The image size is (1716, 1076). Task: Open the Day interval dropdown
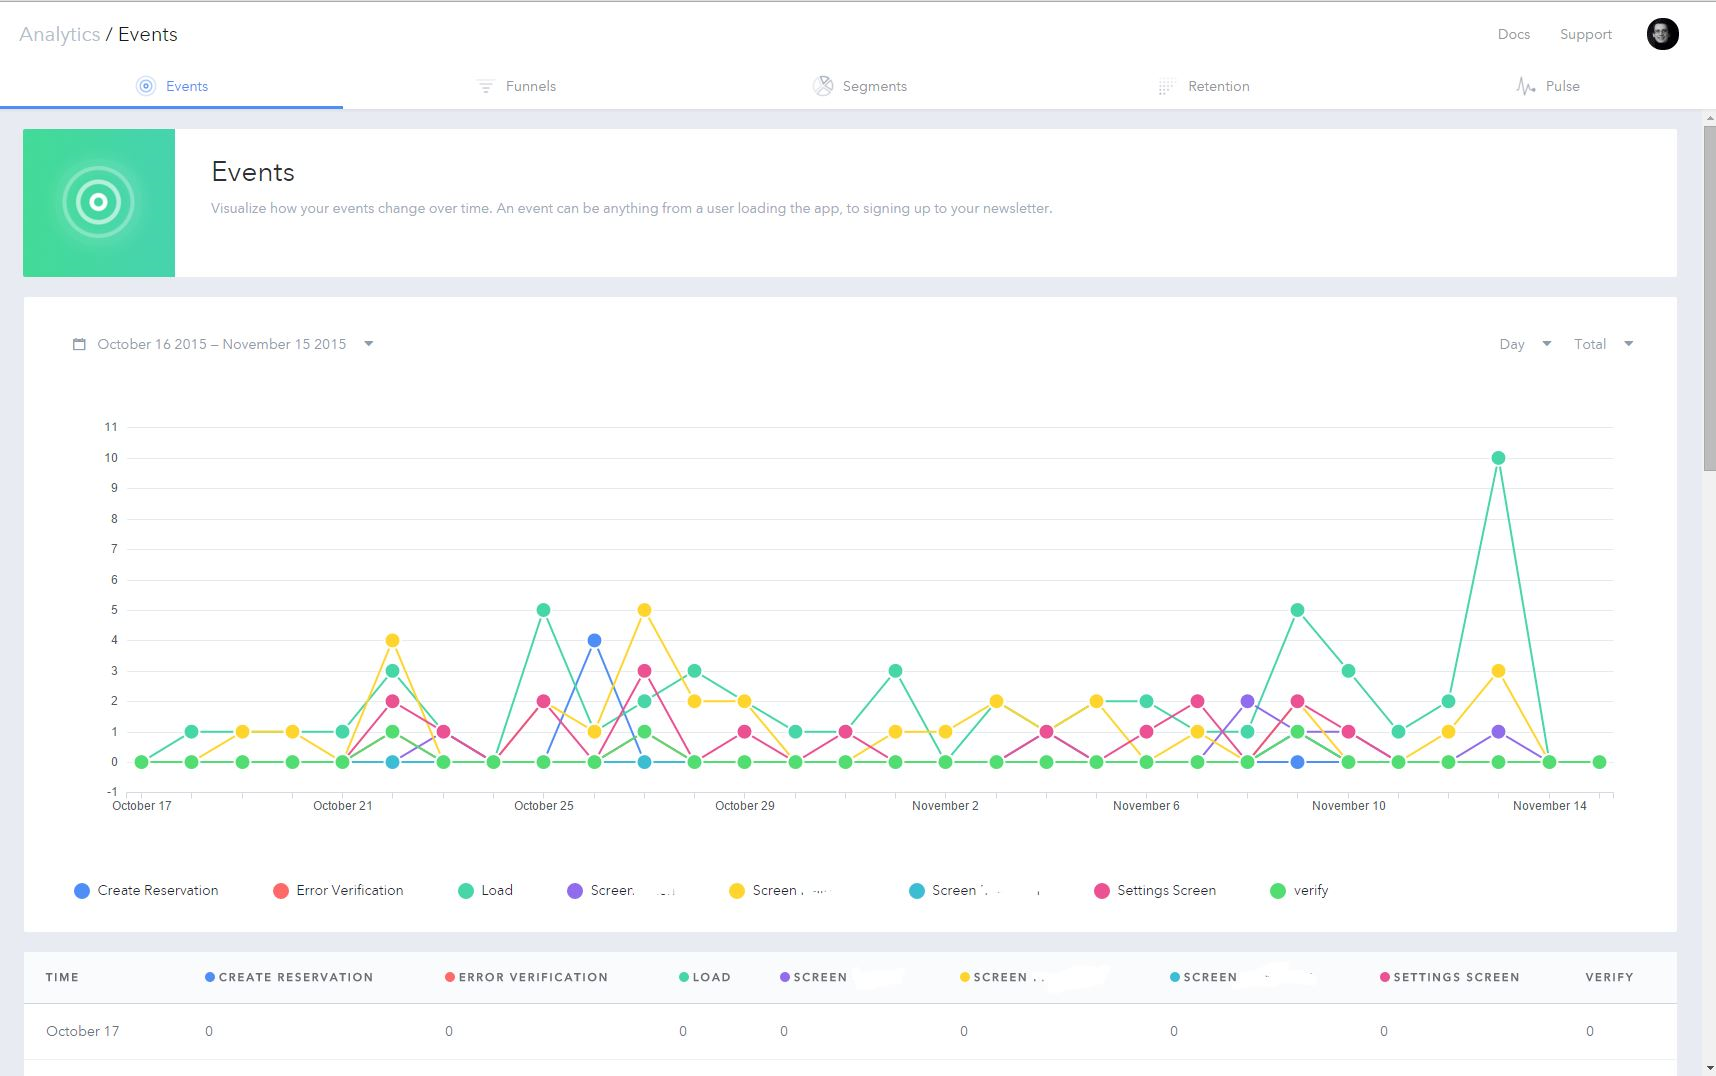(1525, 344)
